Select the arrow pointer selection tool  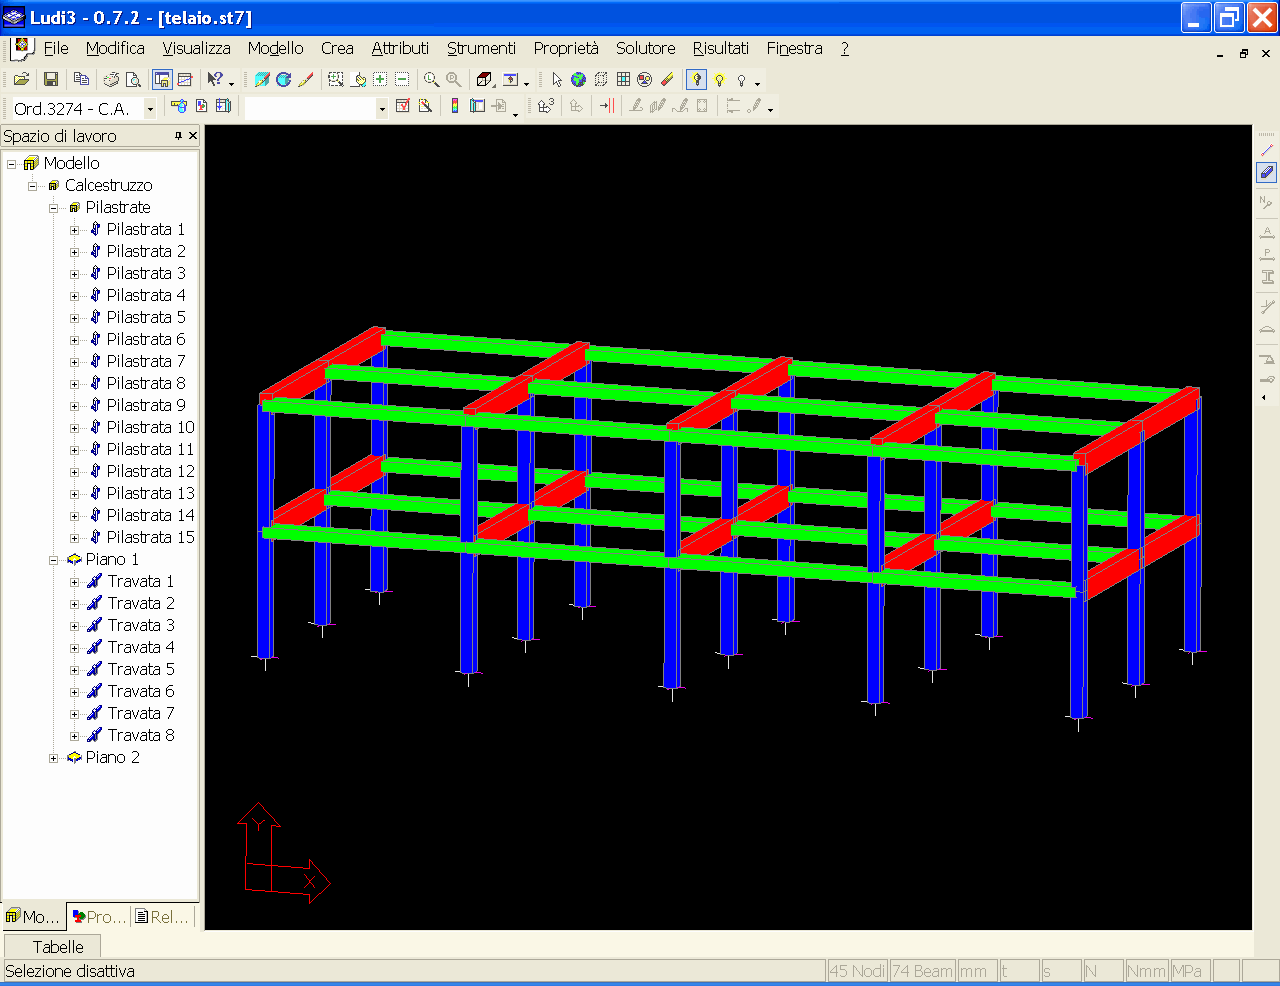click(557, 79)
